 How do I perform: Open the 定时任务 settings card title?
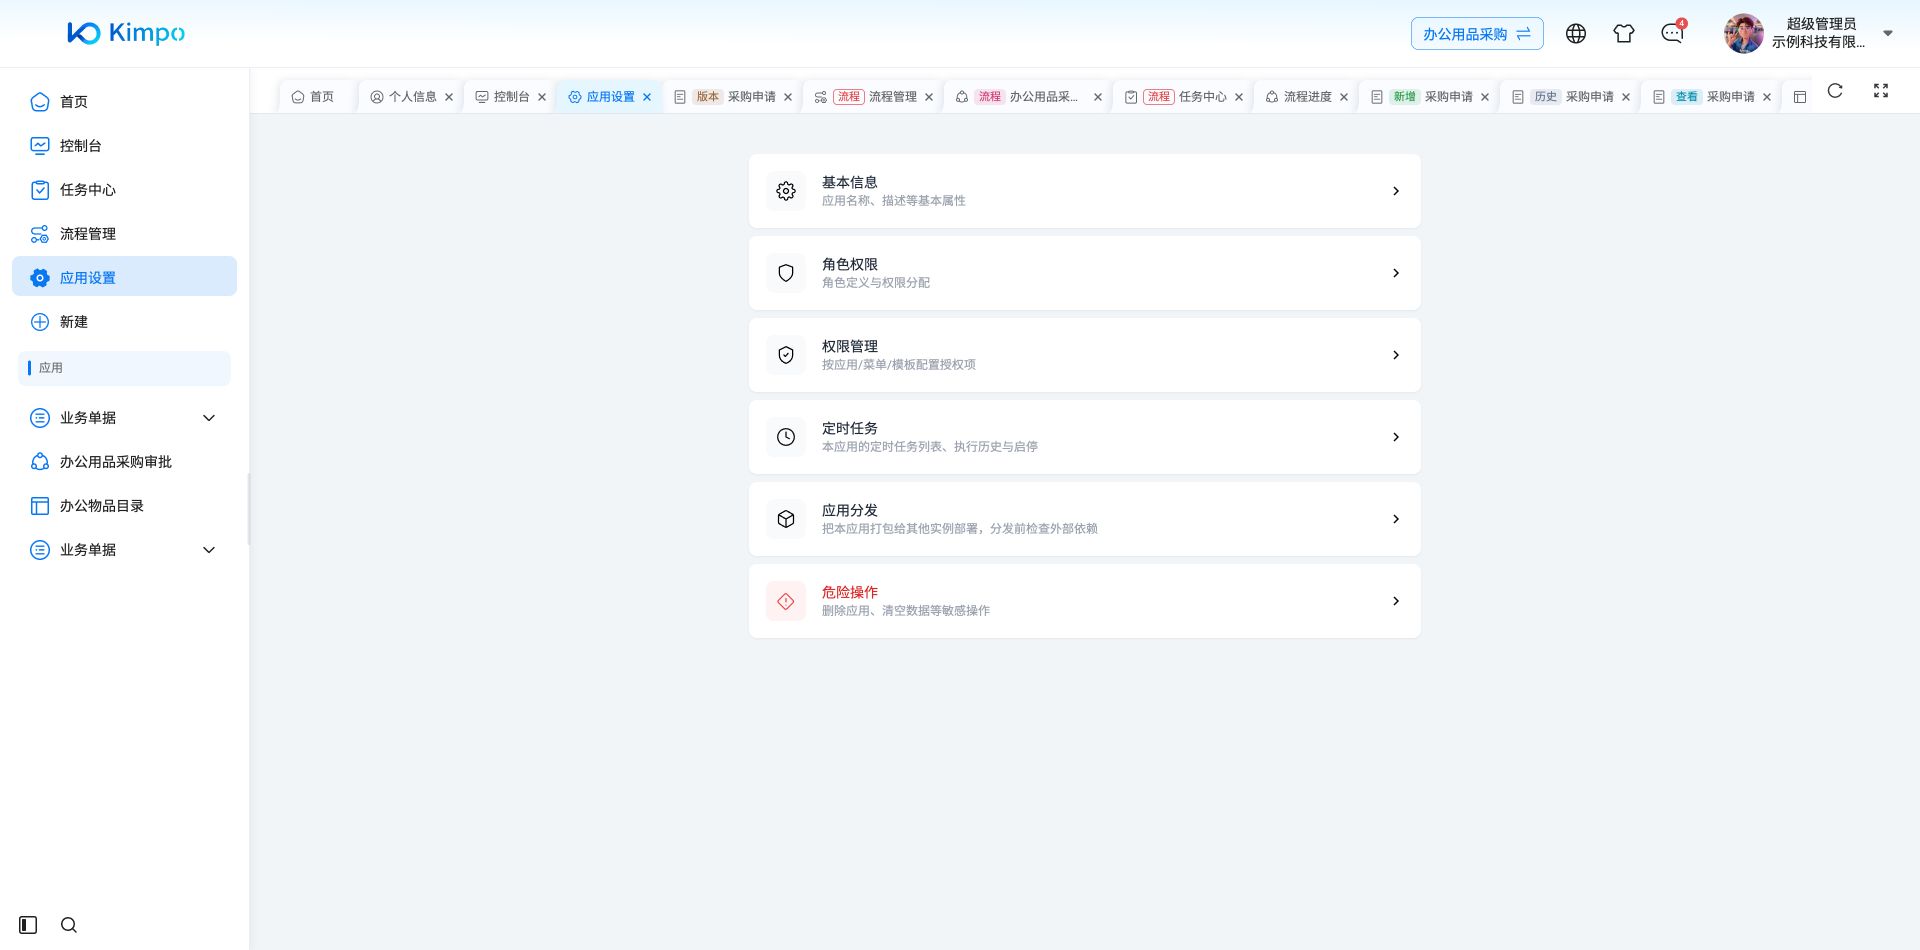click(850, 428)
